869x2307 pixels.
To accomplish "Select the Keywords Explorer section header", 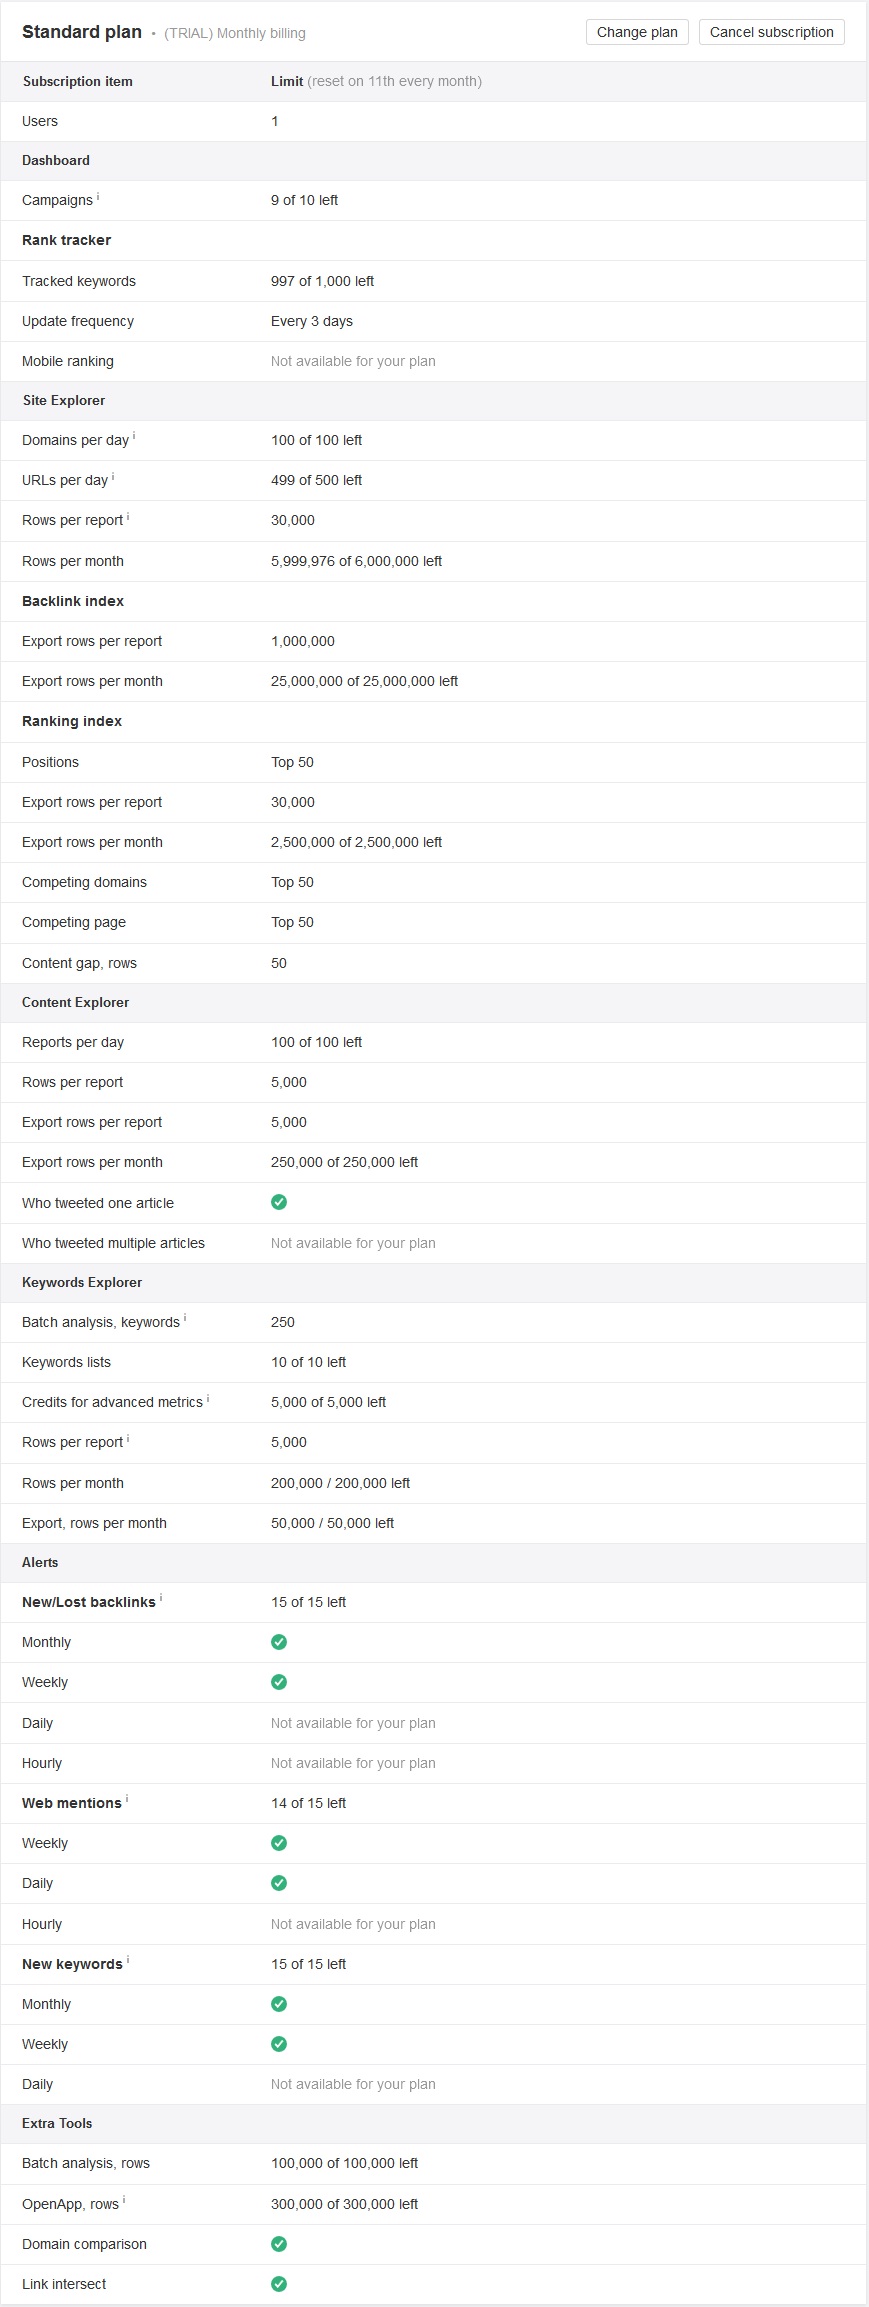I will pyautogui.click(x=434, y=1282).
